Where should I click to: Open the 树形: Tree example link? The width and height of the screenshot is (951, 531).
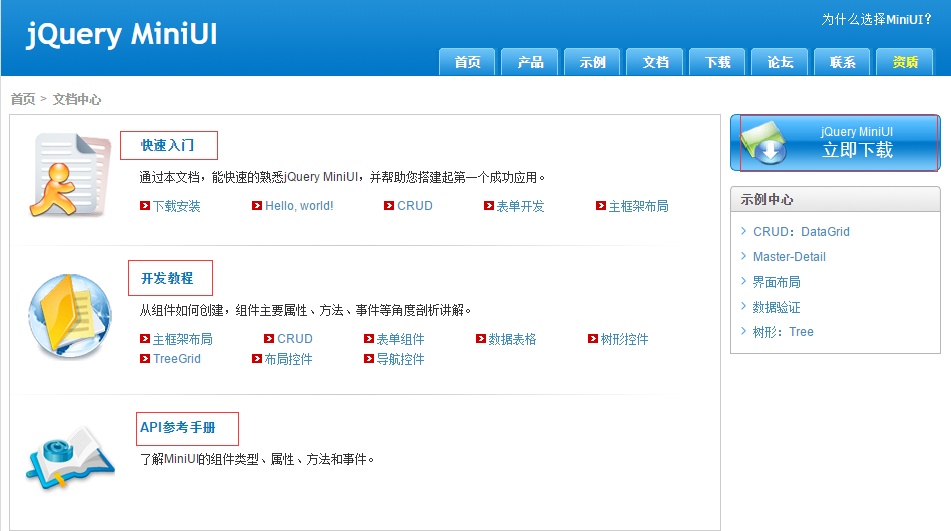click(x=783, y=332)
